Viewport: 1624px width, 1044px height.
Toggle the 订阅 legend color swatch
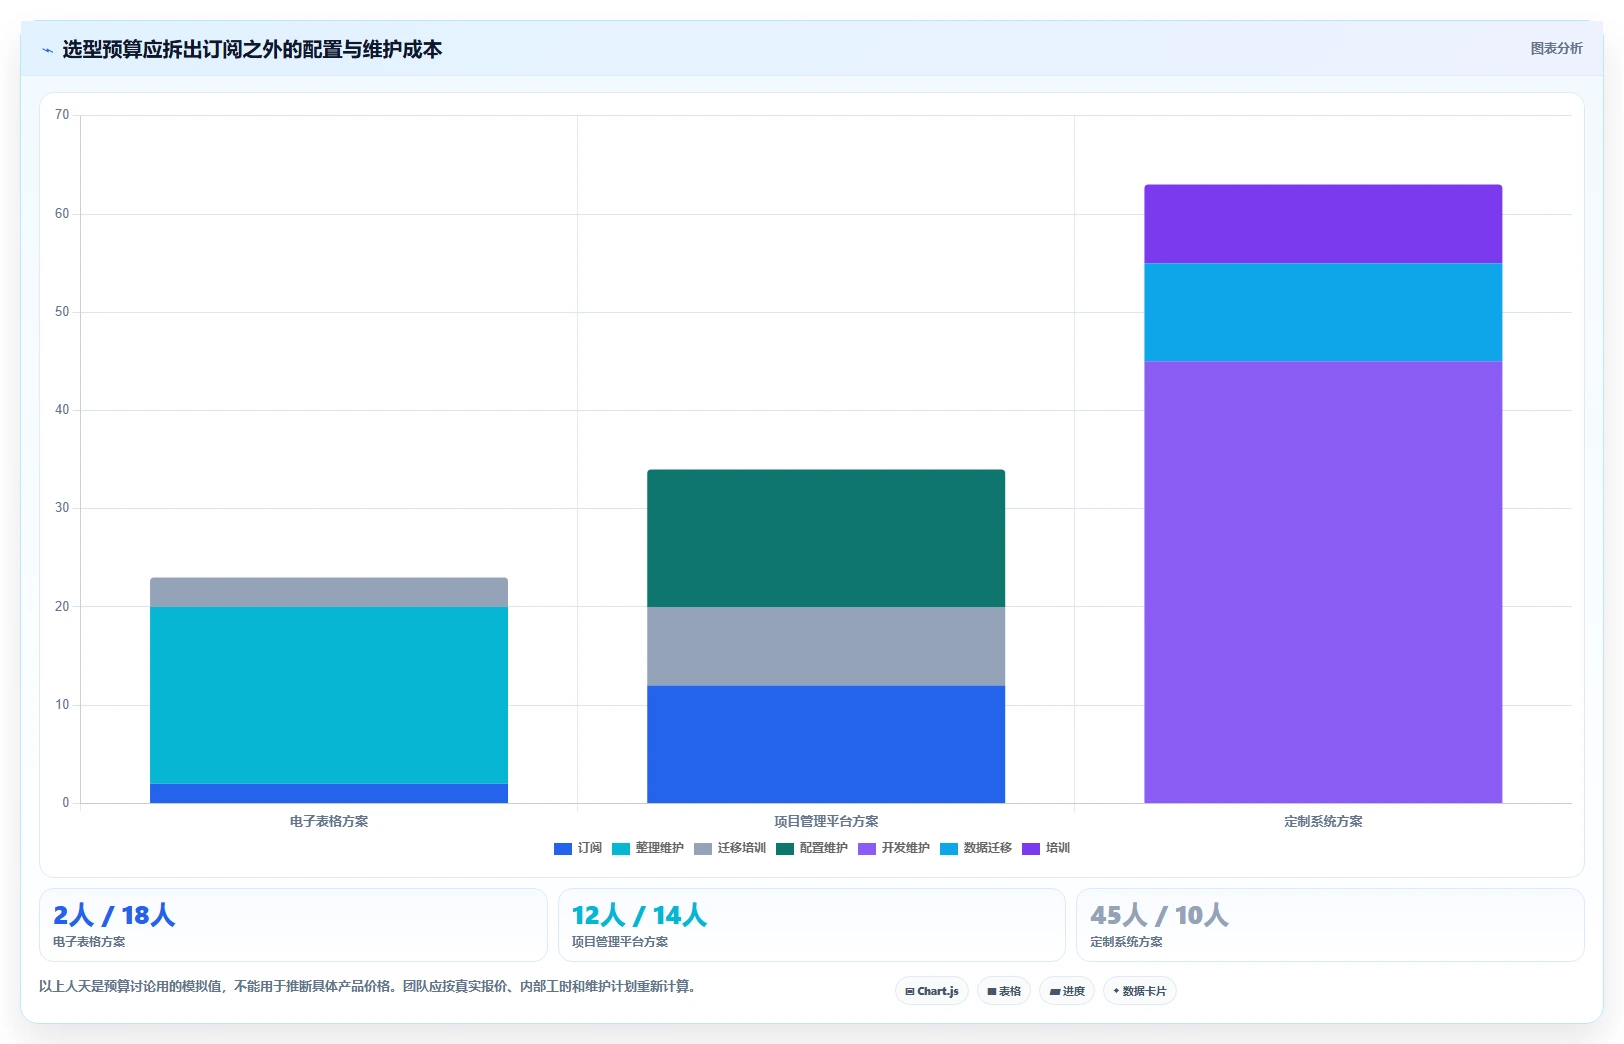coord(562,848)
